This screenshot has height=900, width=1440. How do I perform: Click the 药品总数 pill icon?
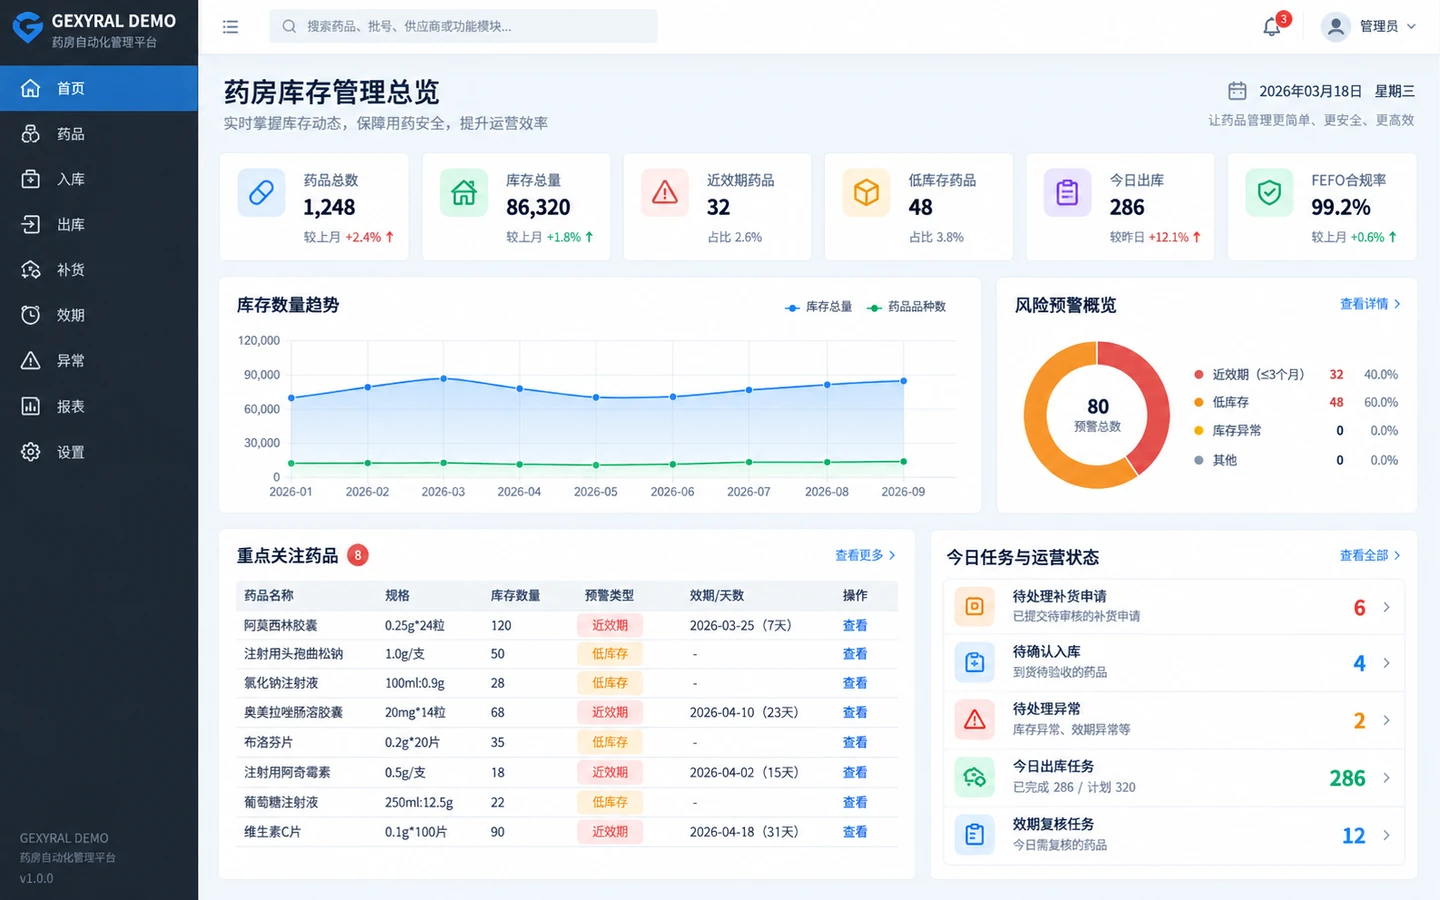(261, 193)
